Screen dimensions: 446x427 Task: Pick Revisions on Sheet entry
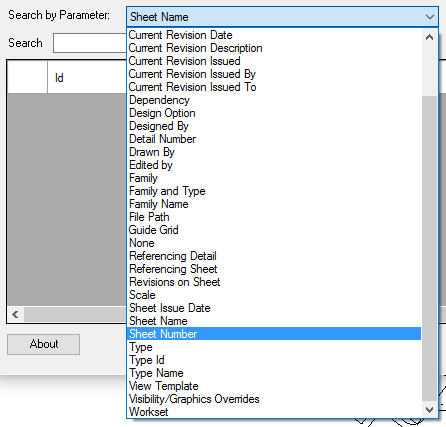(x=274, y=282)
